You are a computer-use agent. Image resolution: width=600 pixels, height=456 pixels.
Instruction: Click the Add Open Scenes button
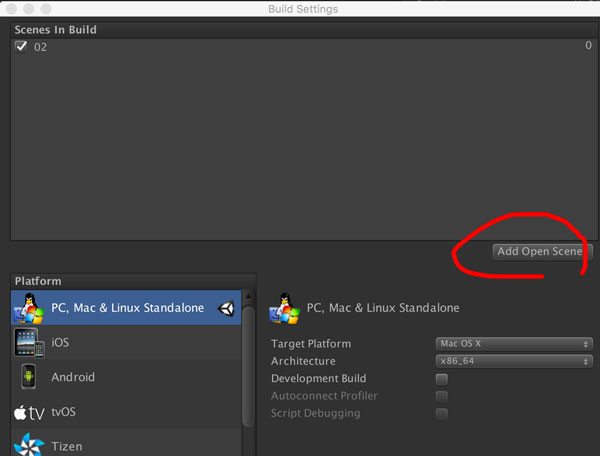pos(542,252)
